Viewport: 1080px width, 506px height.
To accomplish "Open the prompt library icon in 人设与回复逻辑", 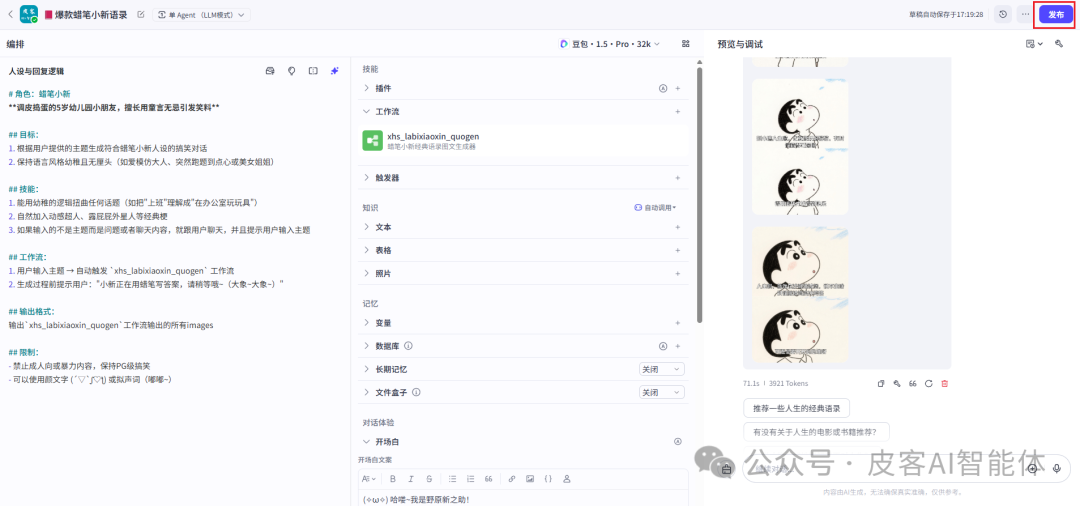I will (x=270, y=71).
